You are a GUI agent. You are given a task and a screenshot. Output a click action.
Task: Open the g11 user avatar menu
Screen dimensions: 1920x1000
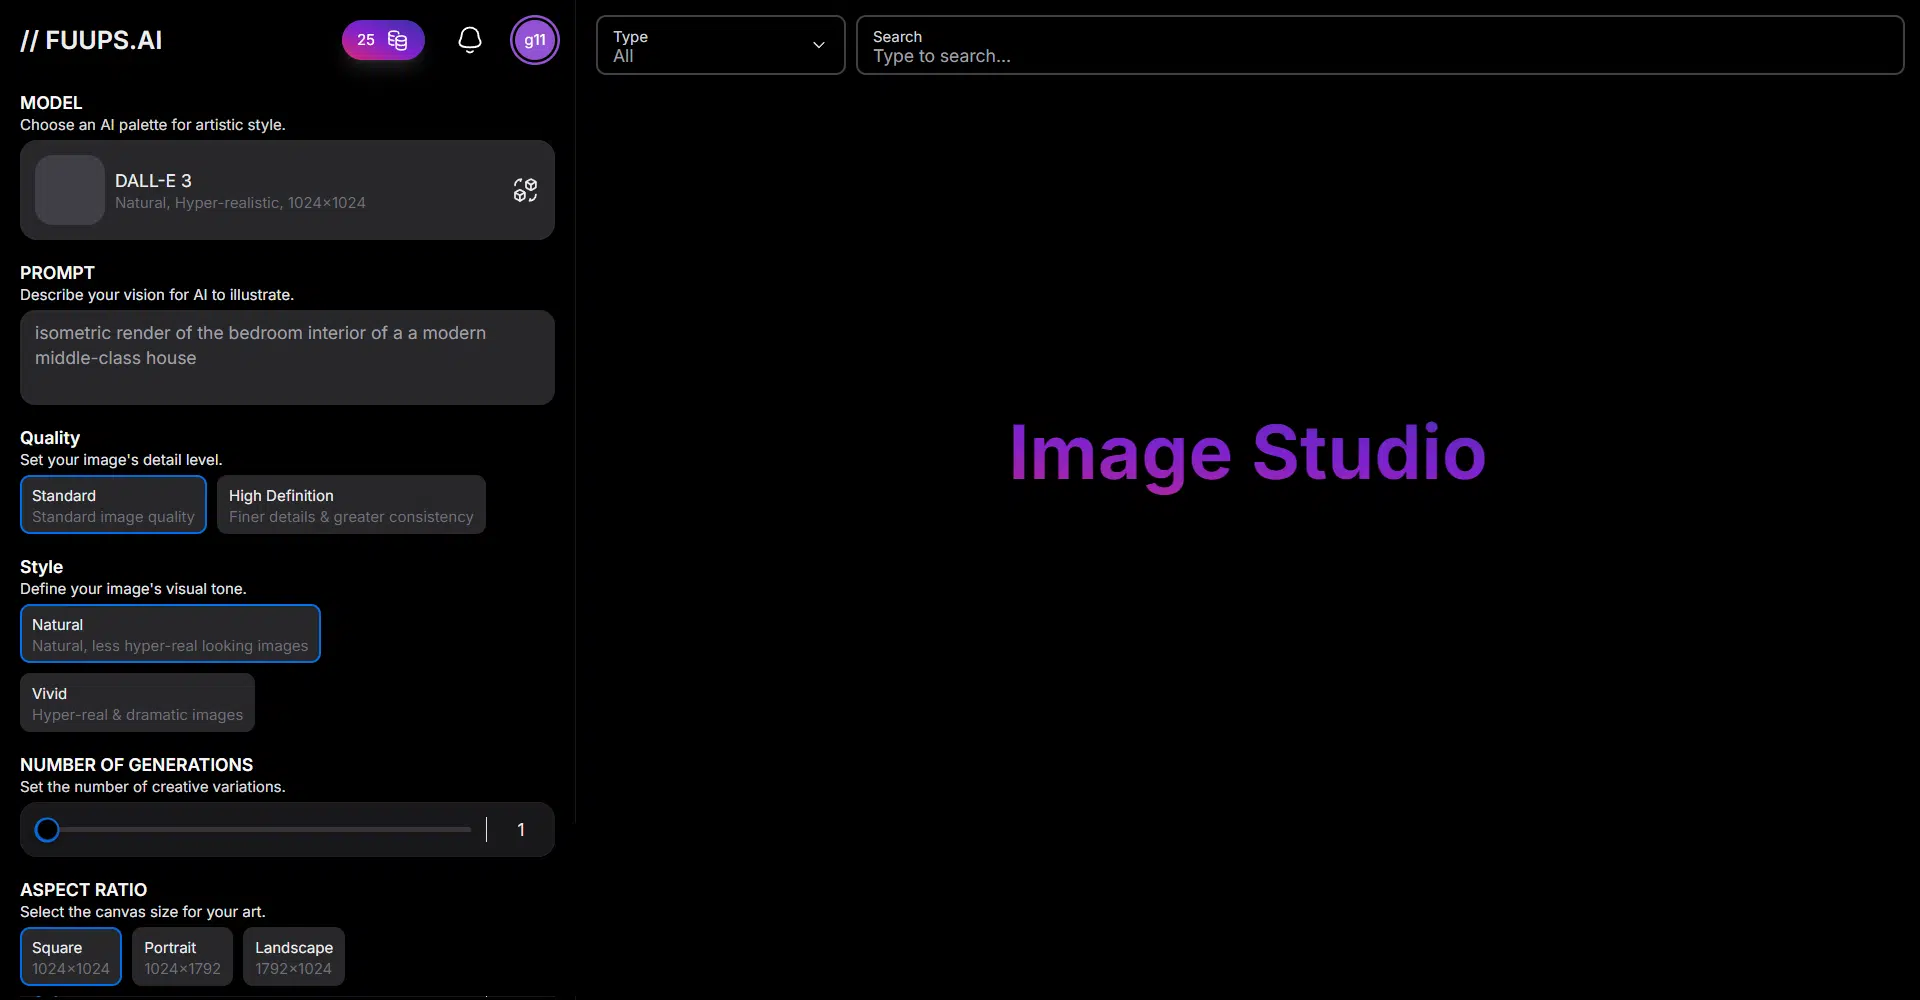point(535,40)
